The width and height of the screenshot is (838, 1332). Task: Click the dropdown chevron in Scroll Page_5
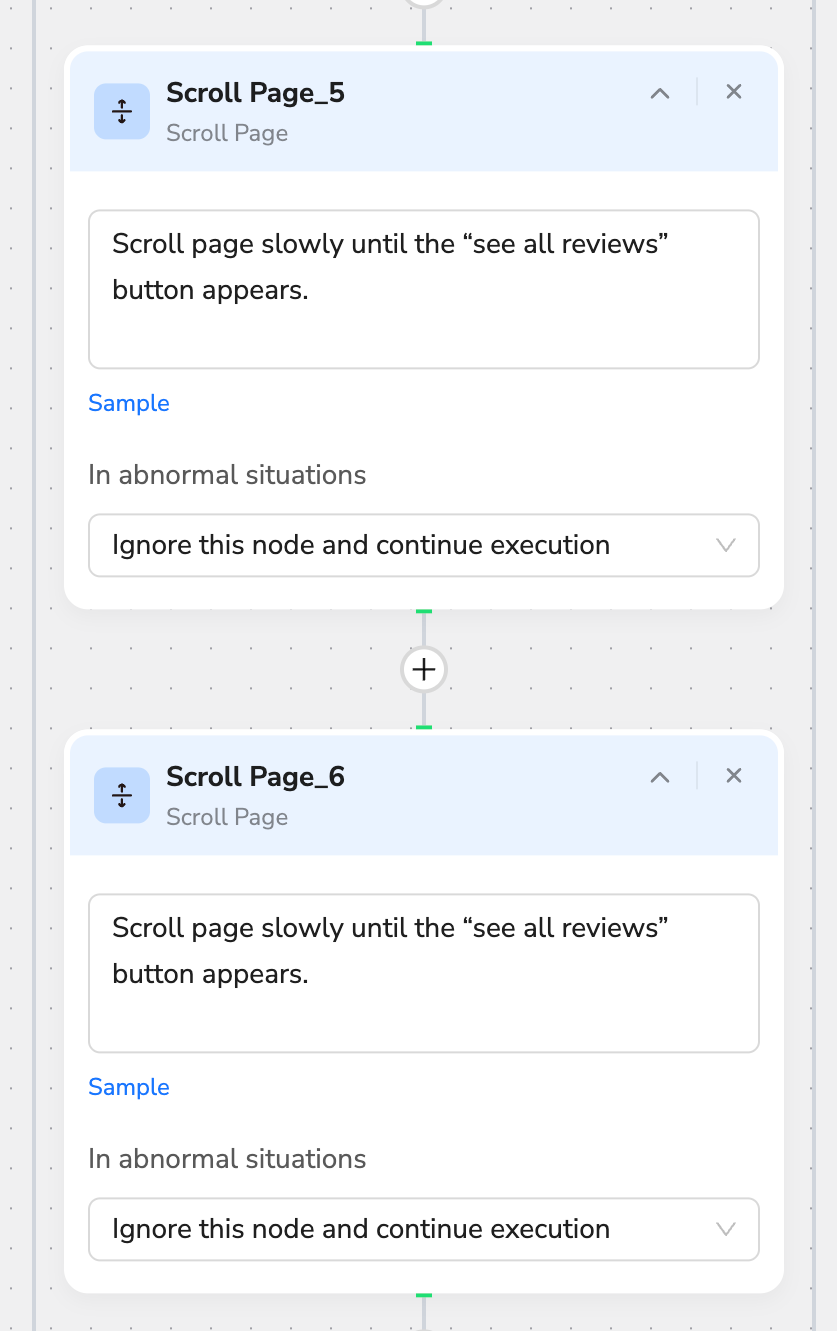pos(727,545)
